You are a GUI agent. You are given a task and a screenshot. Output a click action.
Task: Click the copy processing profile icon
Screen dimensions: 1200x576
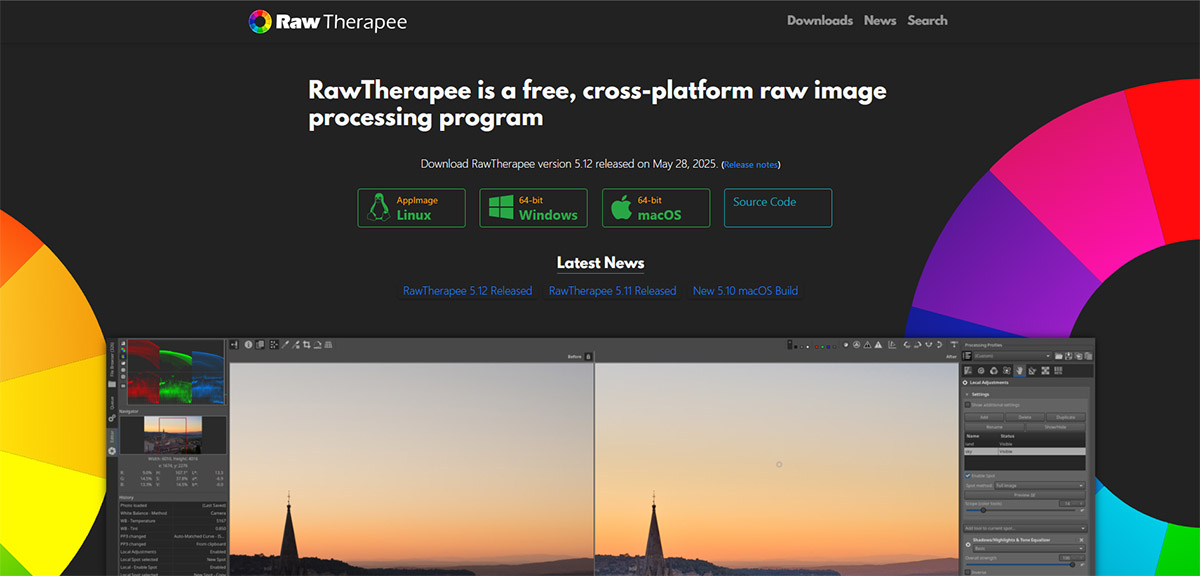coord(1078,356)
